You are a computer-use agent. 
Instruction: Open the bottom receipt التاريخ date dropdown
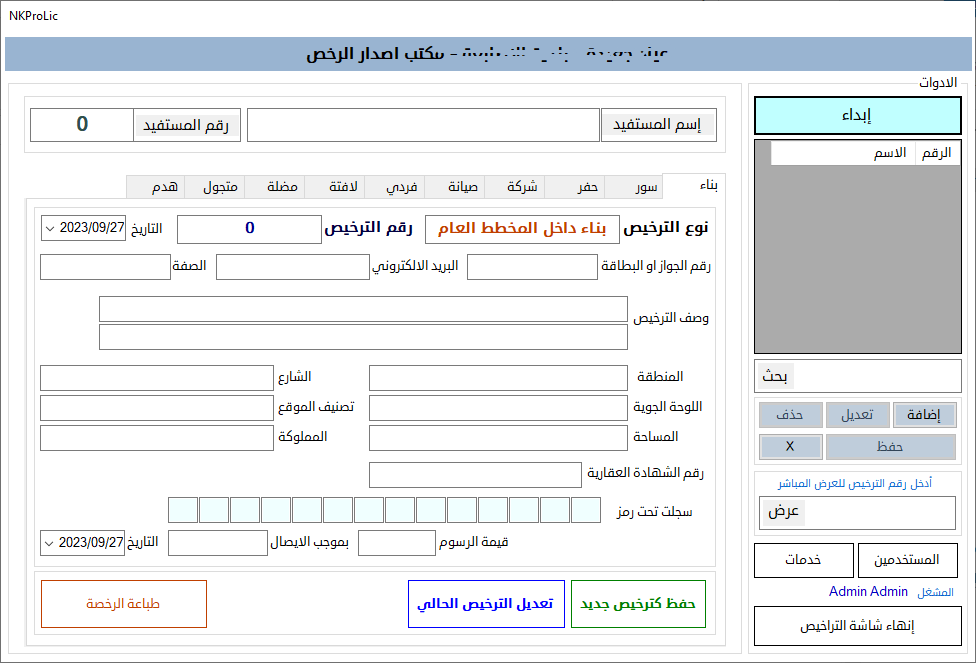coord(50,543)
